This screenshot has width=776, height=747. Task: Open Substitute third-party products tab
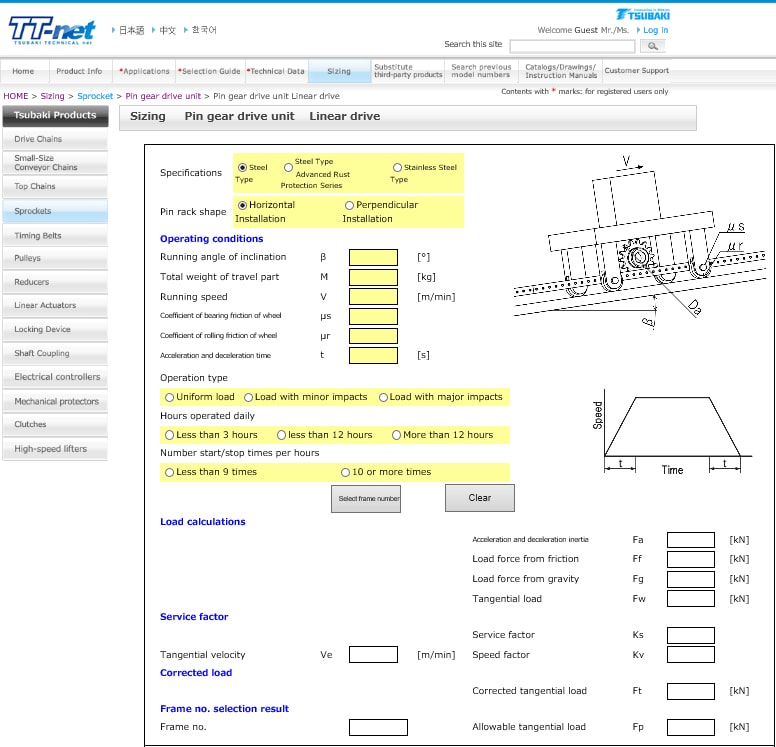click(x=408, y=71)
